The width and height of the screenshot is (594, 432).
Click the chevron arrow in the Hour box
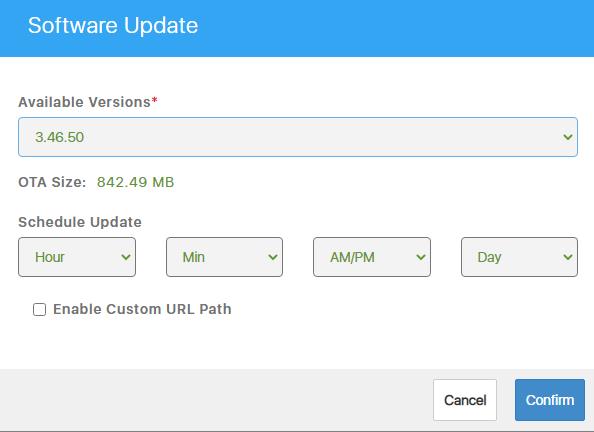click(x=126, y=257)
